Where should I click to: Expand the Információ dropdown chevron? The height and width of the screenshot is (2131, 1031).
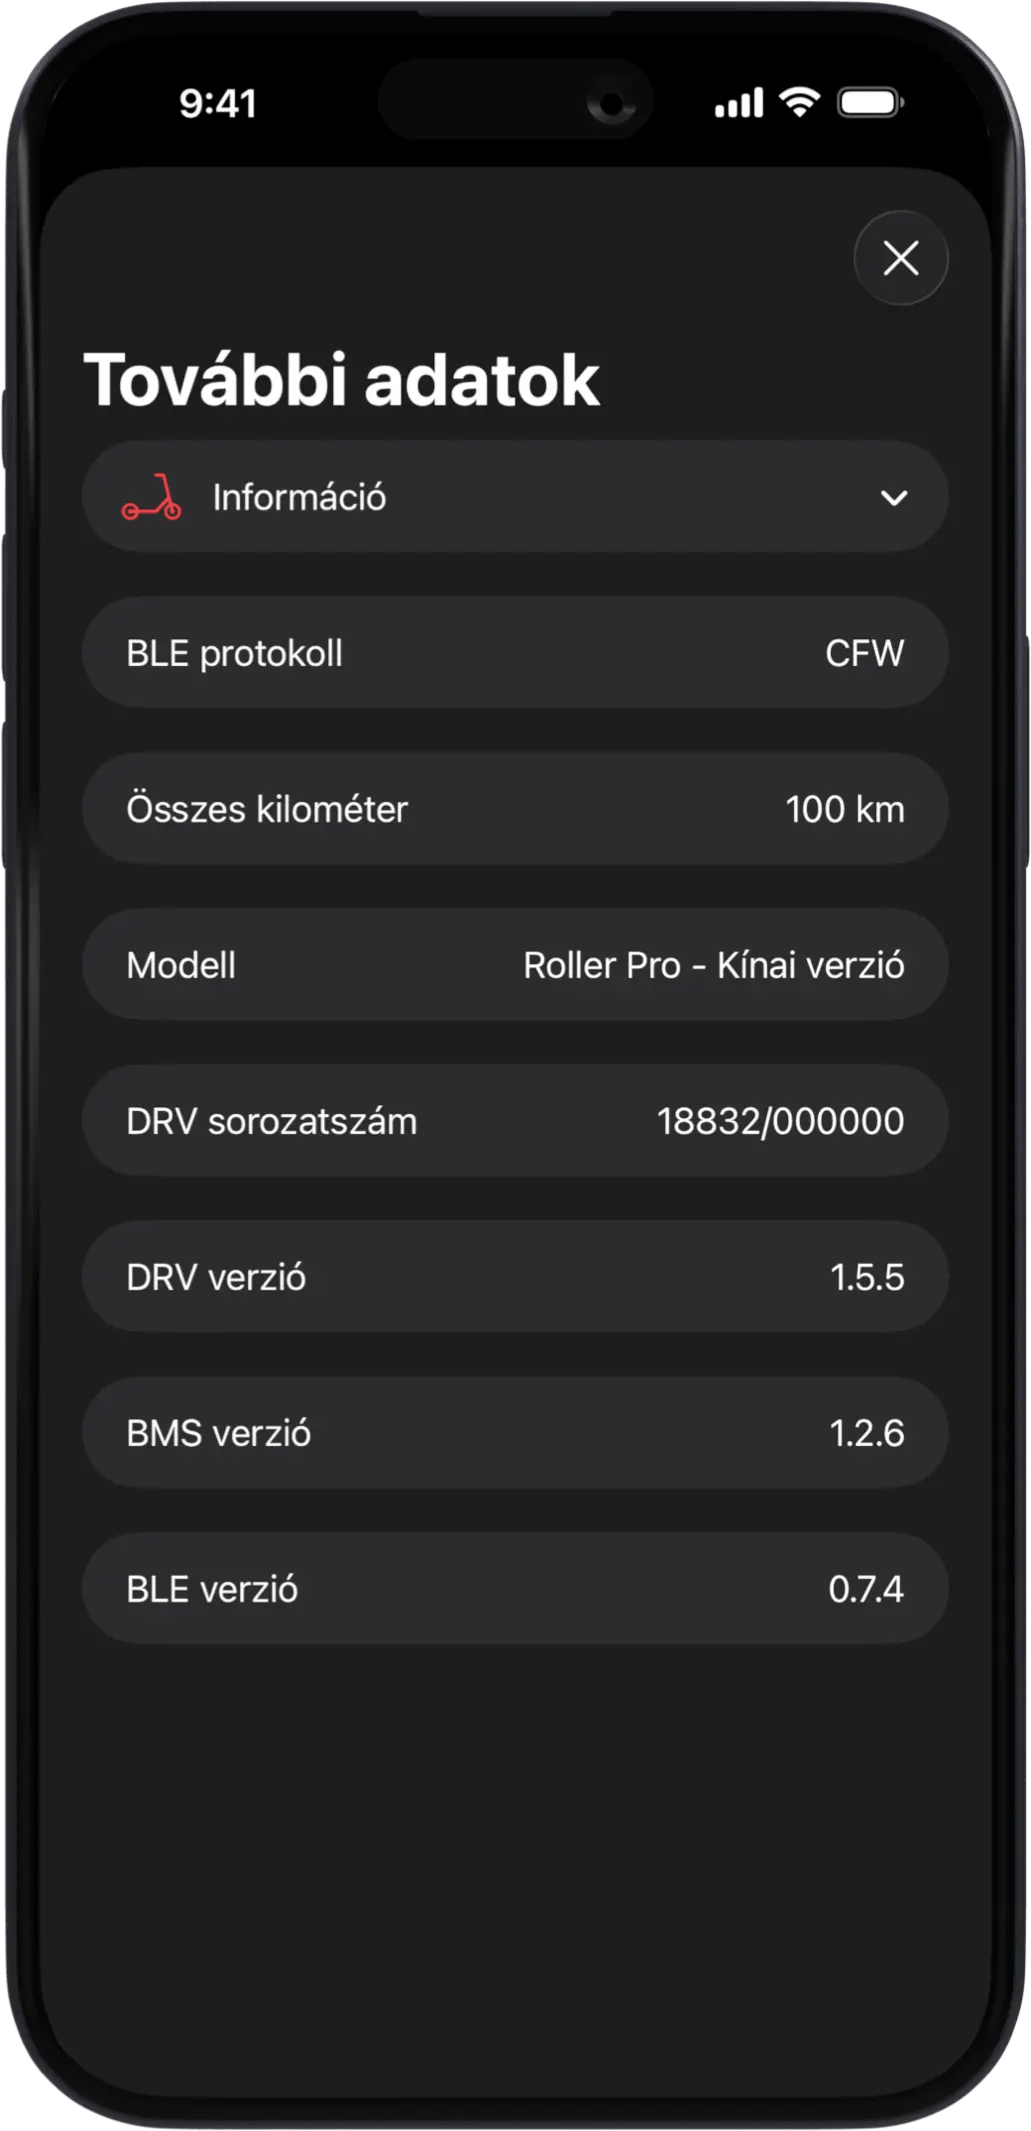tap(893, 498)
